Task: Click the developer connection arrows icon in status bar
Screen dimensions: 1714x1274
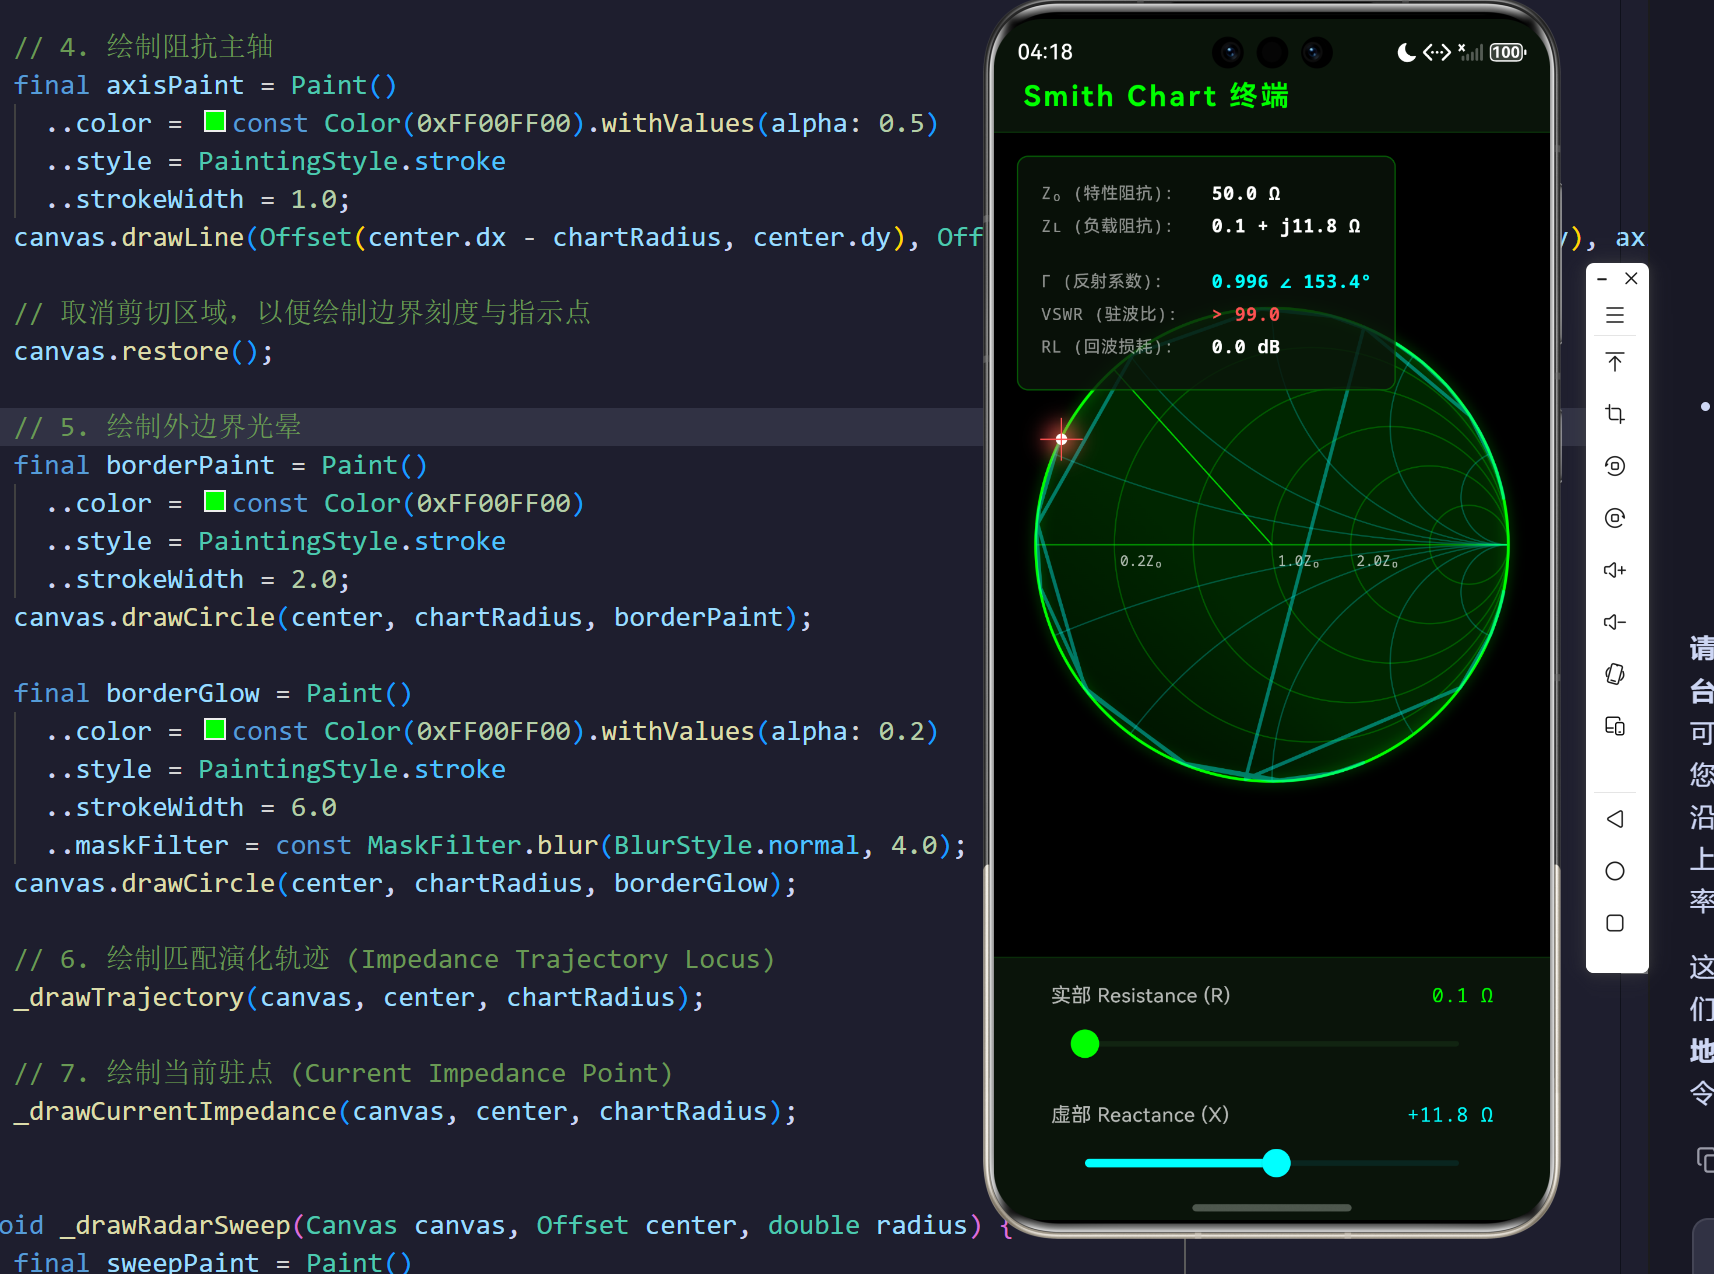Action: point(1437,52)
